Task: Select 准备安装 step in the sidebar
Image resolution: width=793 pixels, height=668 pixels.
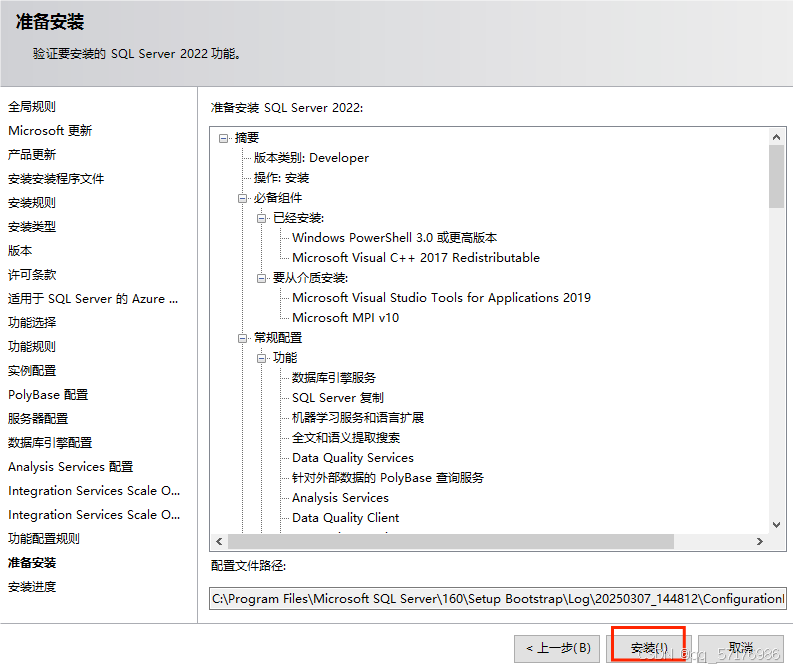Action: [x=32, y=563]
